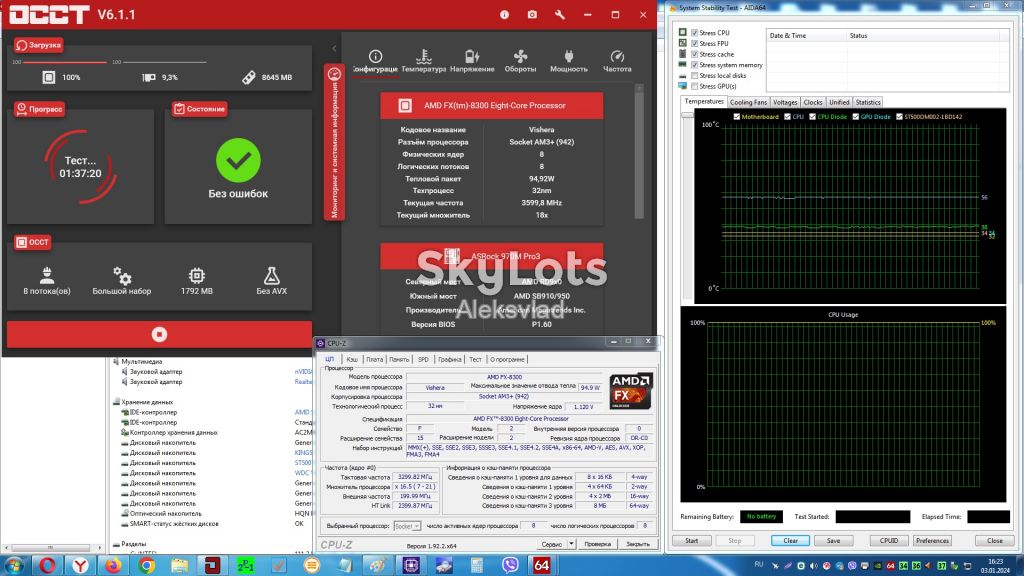Open OCCT info (i) icon
The width and height of the screenshot is (1024, 576).
[504, 14]
